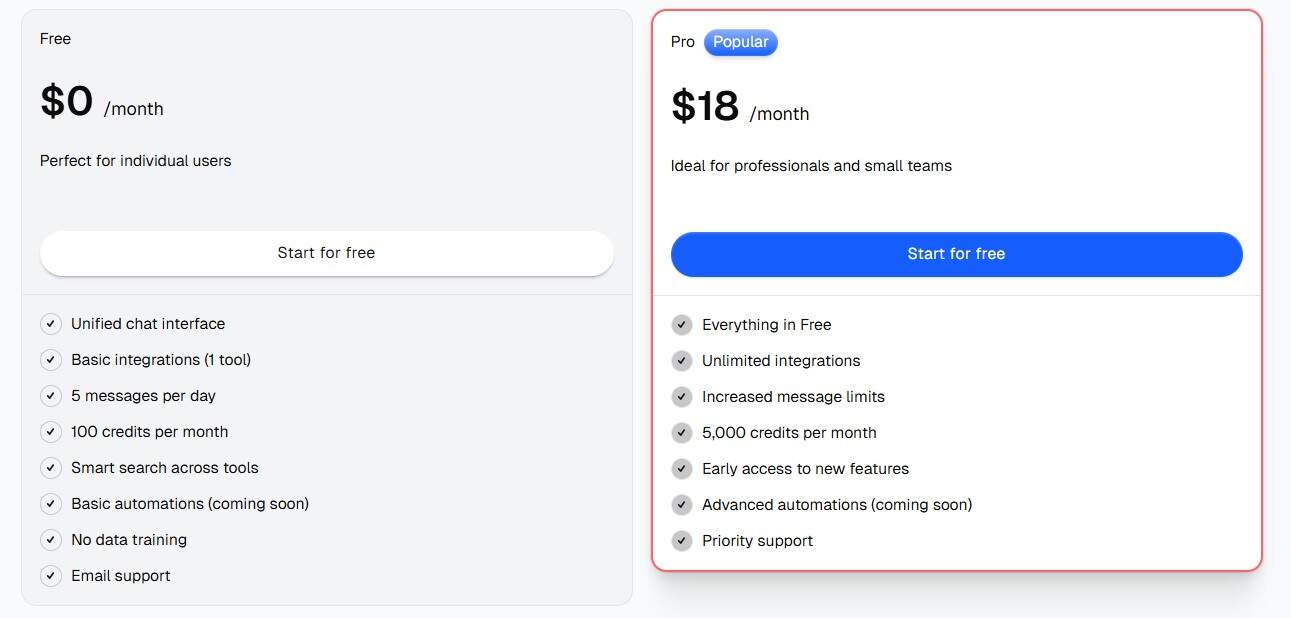Screen dimensions: 1291x618
Task: Click the Popular badge
Action: (741, 42)
